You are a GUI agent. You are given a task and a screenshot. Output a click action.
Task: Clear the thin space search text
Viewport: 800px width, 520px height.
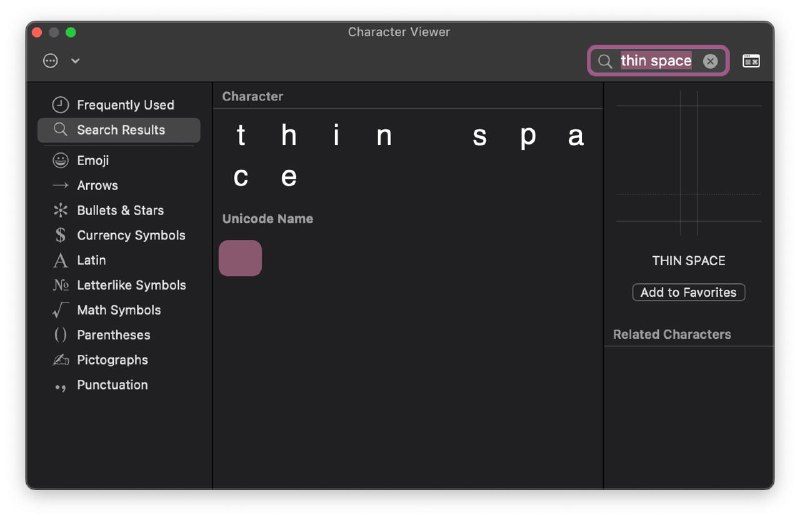pyautogui.click(x=710, y=61)
